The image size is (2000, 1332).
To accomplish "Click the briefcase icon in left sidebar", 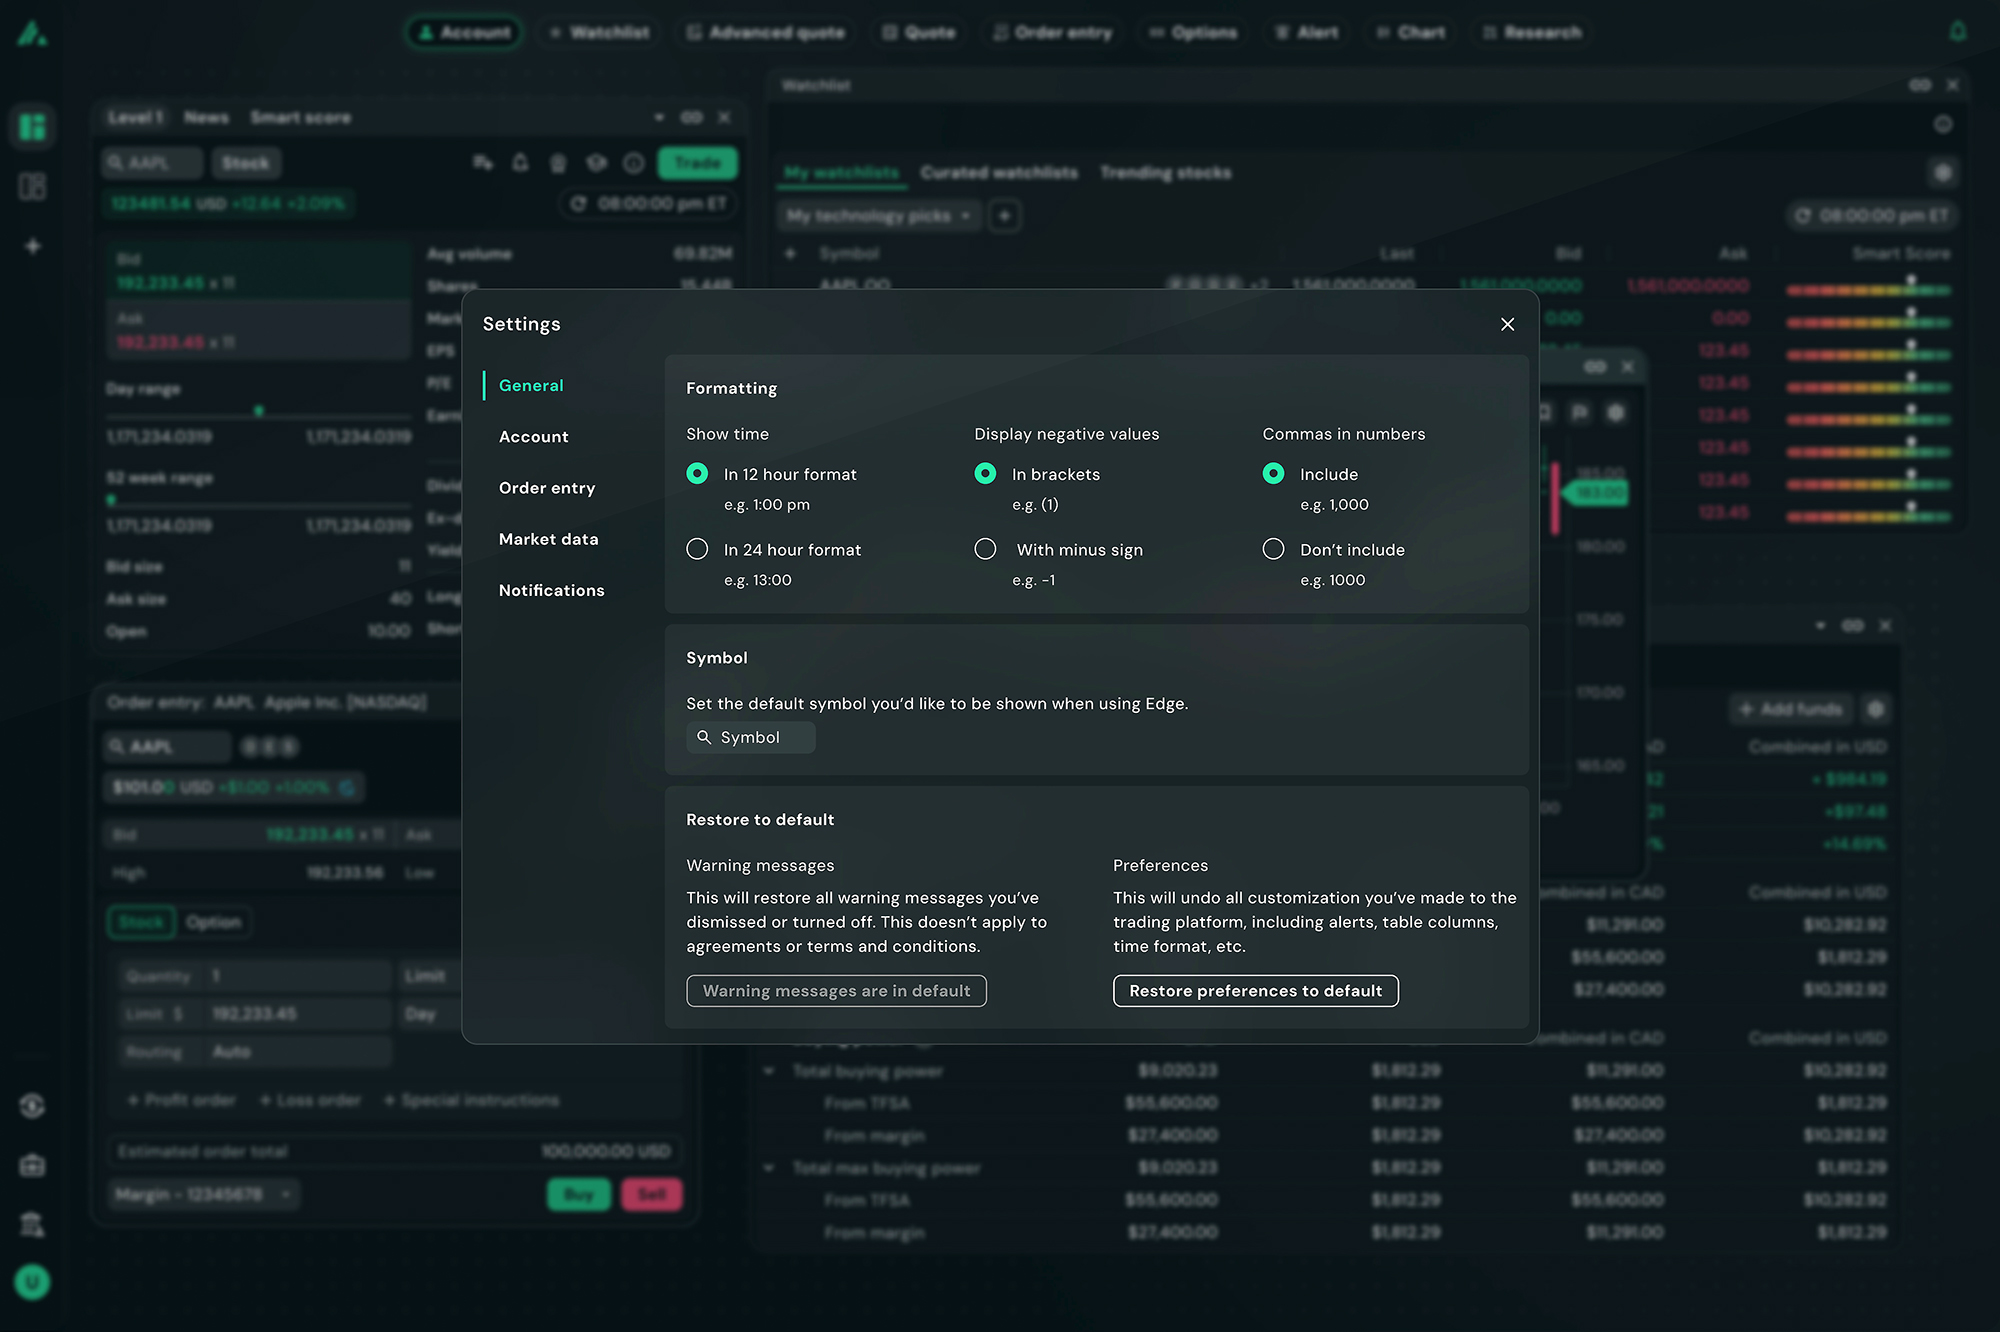I will point(32,1165).
